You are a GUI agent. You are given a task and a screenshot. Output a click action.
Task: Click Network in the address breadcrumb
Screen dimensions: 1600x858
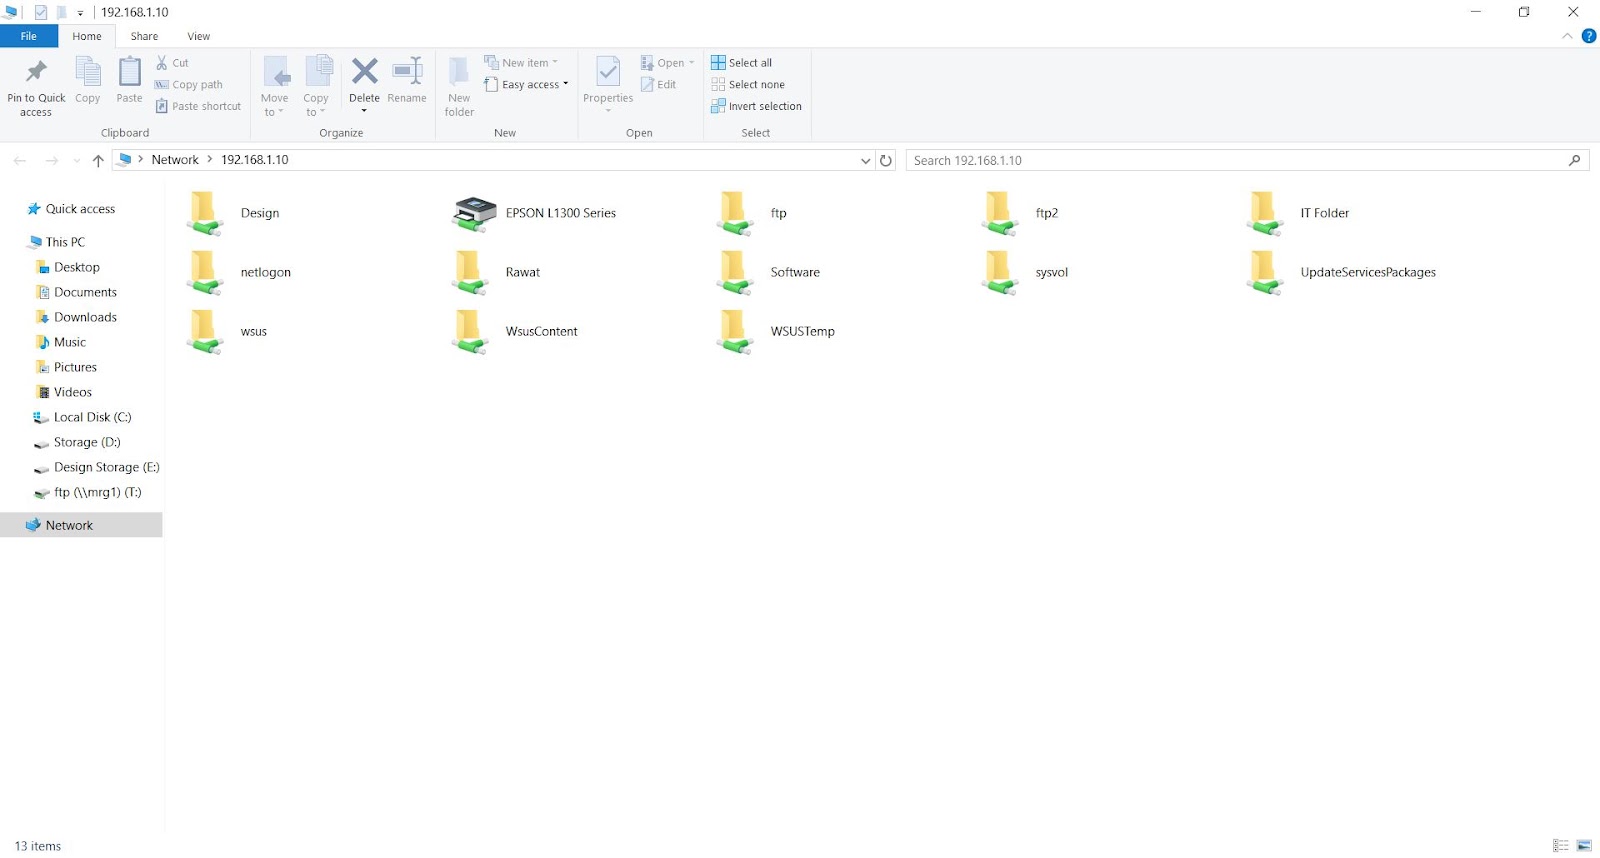(175, 160)
